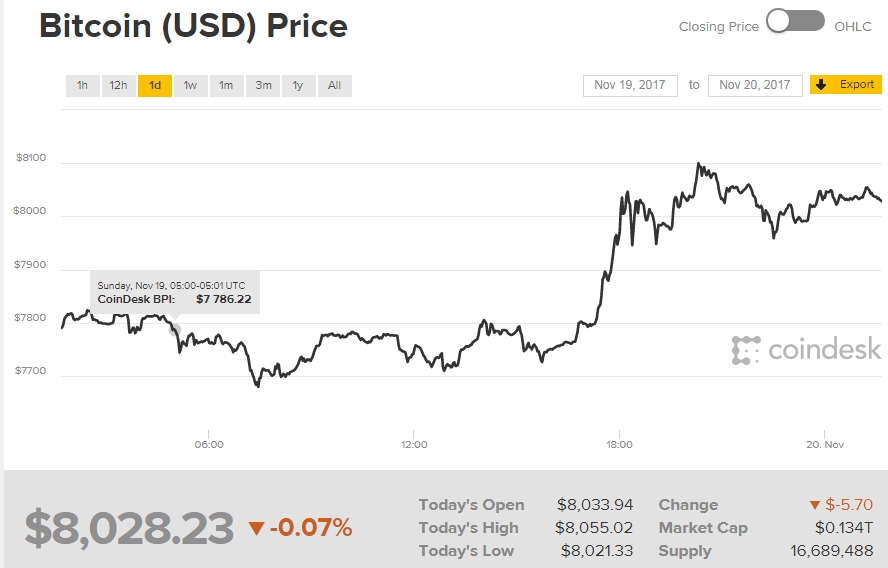
Task: Click the 06:00 mark on time axis
Action: pos(209,444)
